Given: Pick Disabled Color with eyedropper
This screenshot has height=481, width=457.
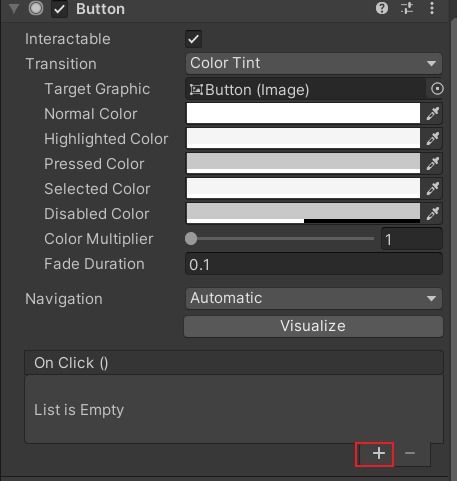Looking at the screenshot, I should [433, 214].
